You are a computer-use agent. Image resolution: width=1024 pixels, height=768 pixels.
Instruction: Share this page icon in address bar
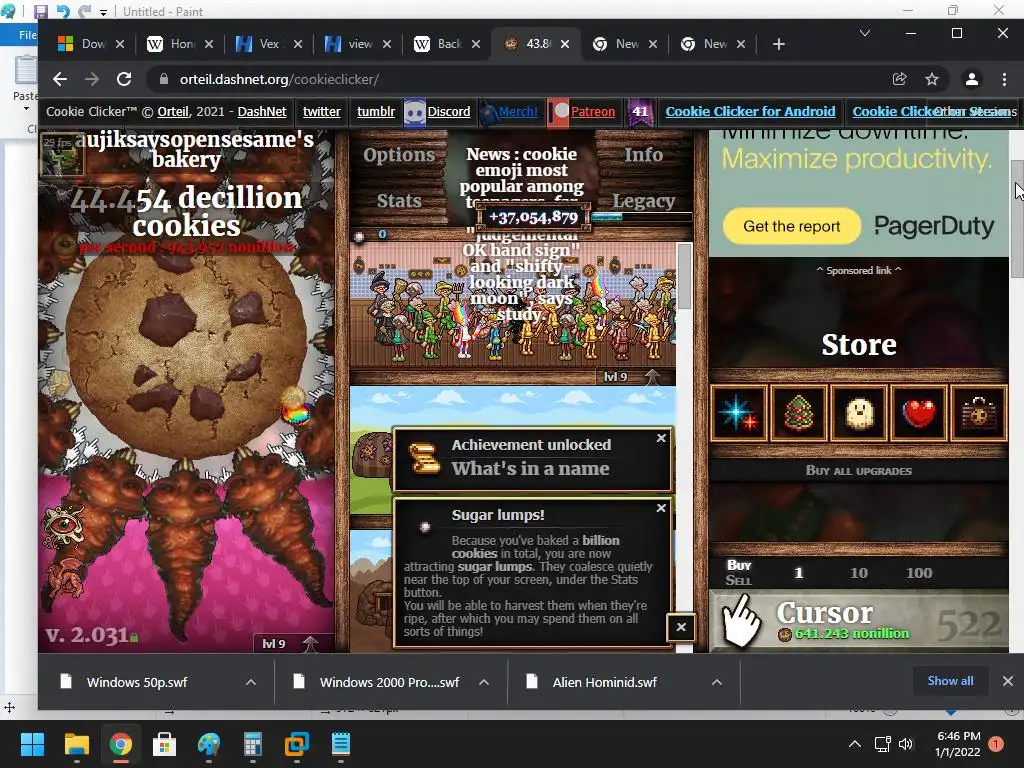point(899,79)
